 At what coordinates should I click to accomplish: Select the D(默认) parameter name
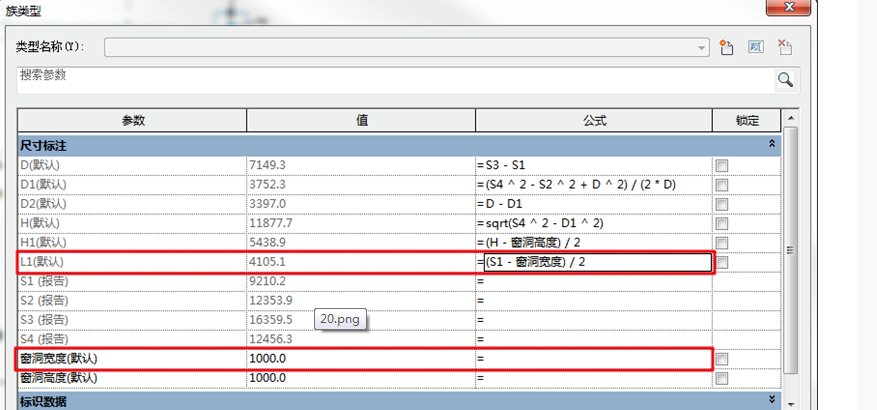[x=40, y=166]
